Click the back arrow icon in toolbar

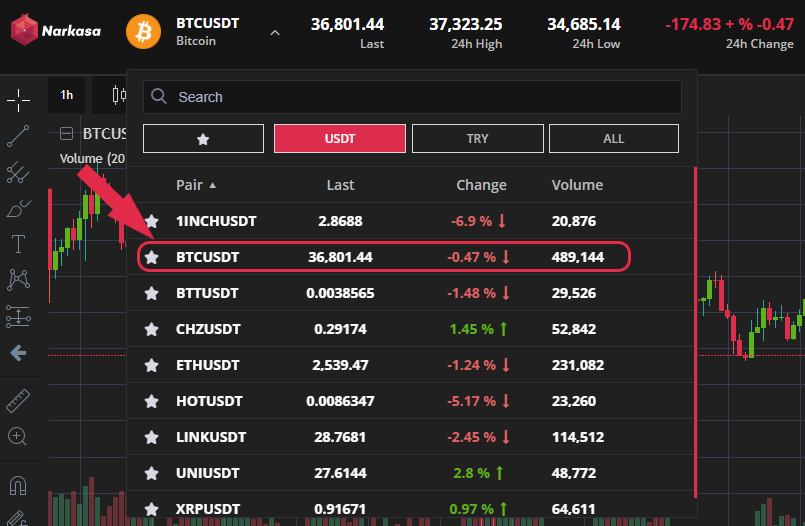pyautogui.click(x=18, y=353)
